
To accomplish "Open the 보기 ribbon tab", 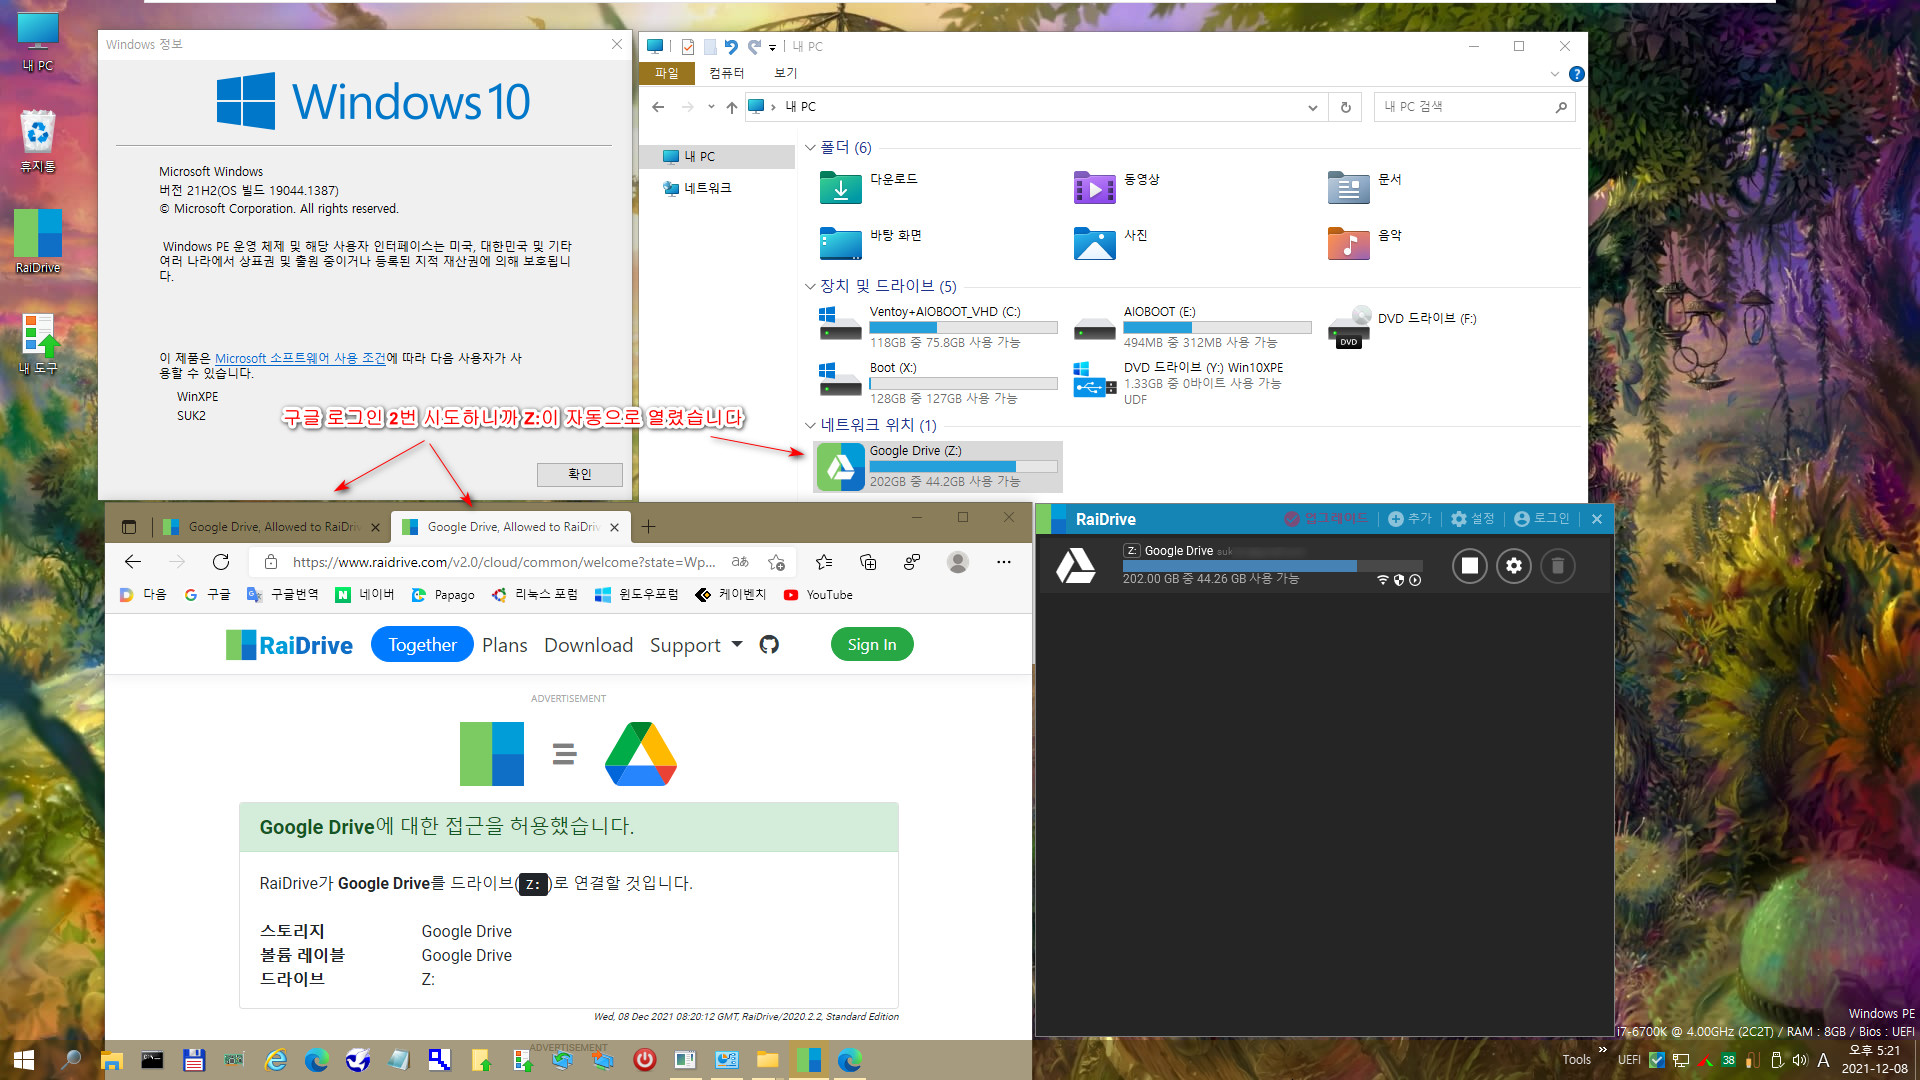I will point(786,73).
